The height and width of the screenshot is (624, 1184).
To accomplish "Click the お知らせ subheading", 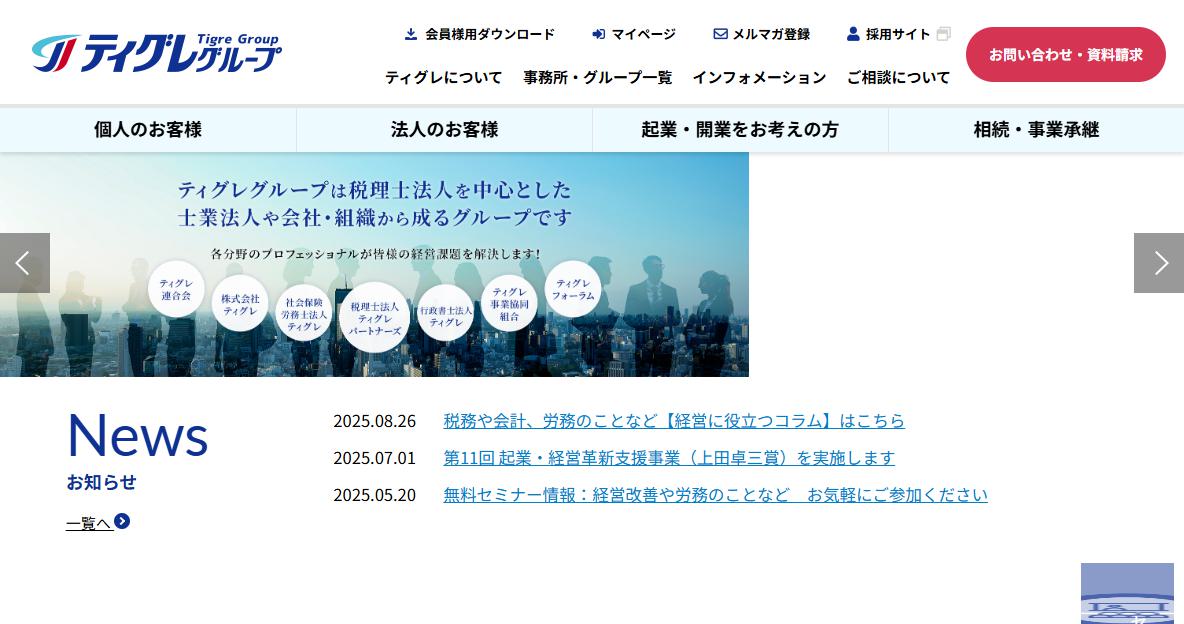I will point(101,482).
